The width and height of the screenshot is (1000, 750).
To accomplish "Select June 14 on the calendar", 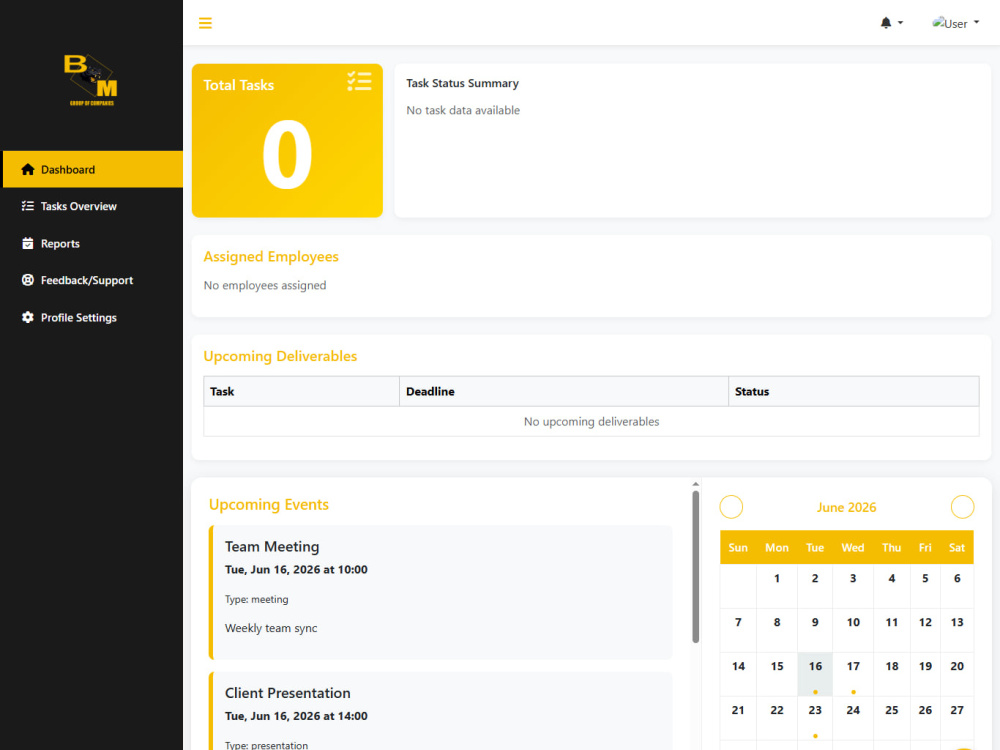I will pos(738,674).
